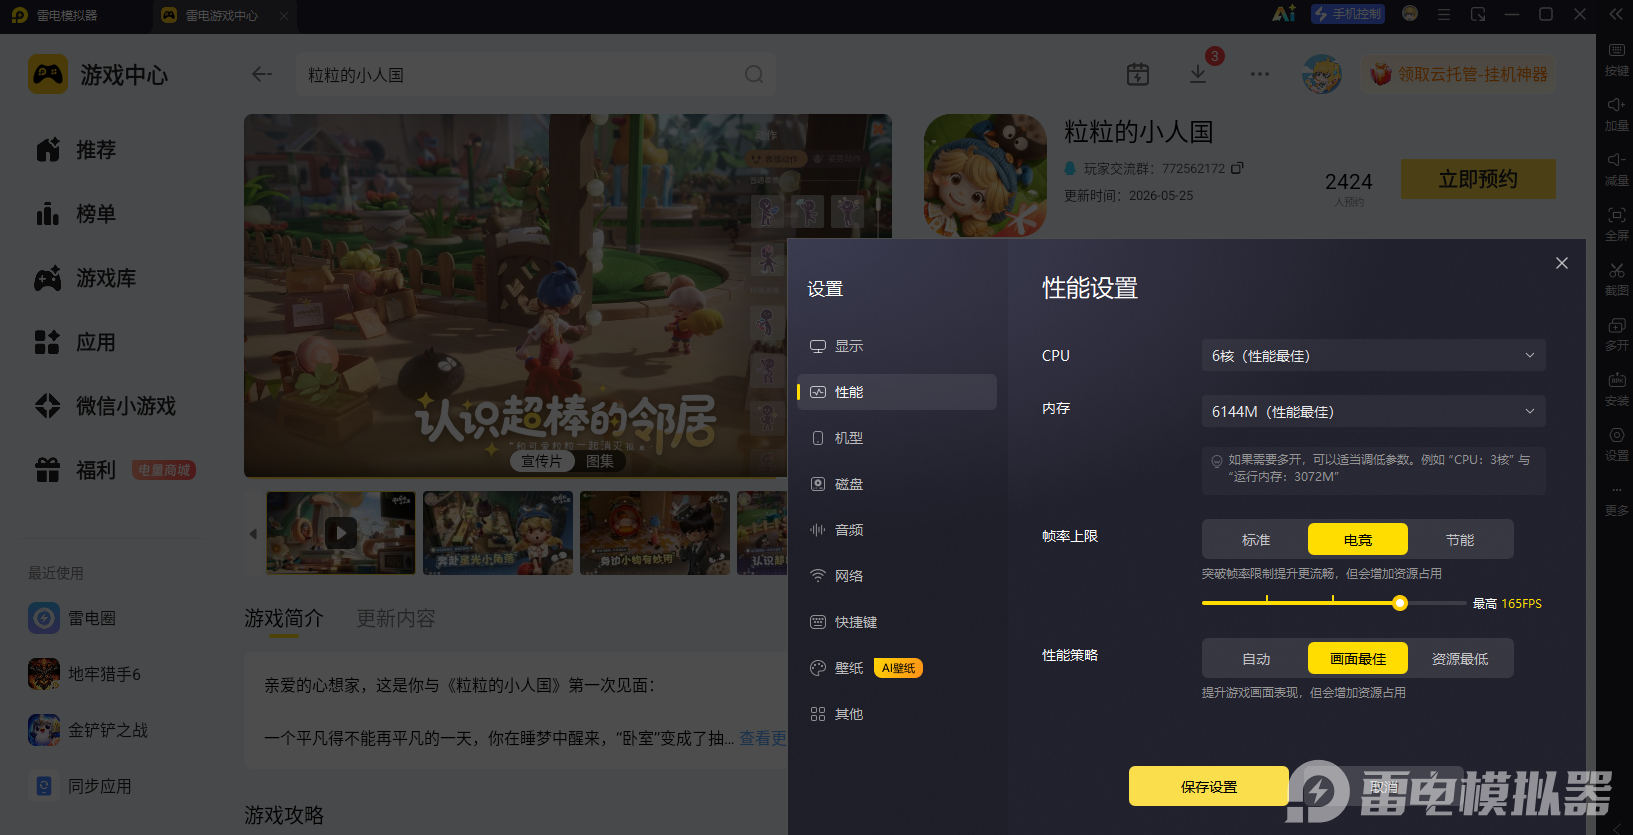Open the three-dot more options menu
Screen dimensions: 1633x835
pyautogui.click(x=1260, y=74)
